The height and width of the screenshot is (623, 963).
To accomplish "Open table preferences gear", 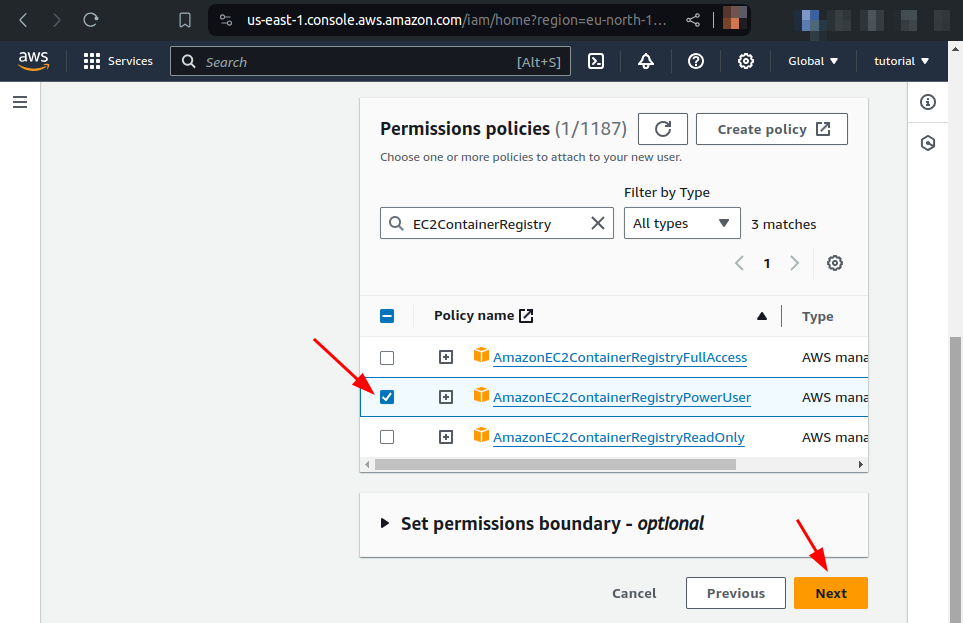I will [834, 262].
